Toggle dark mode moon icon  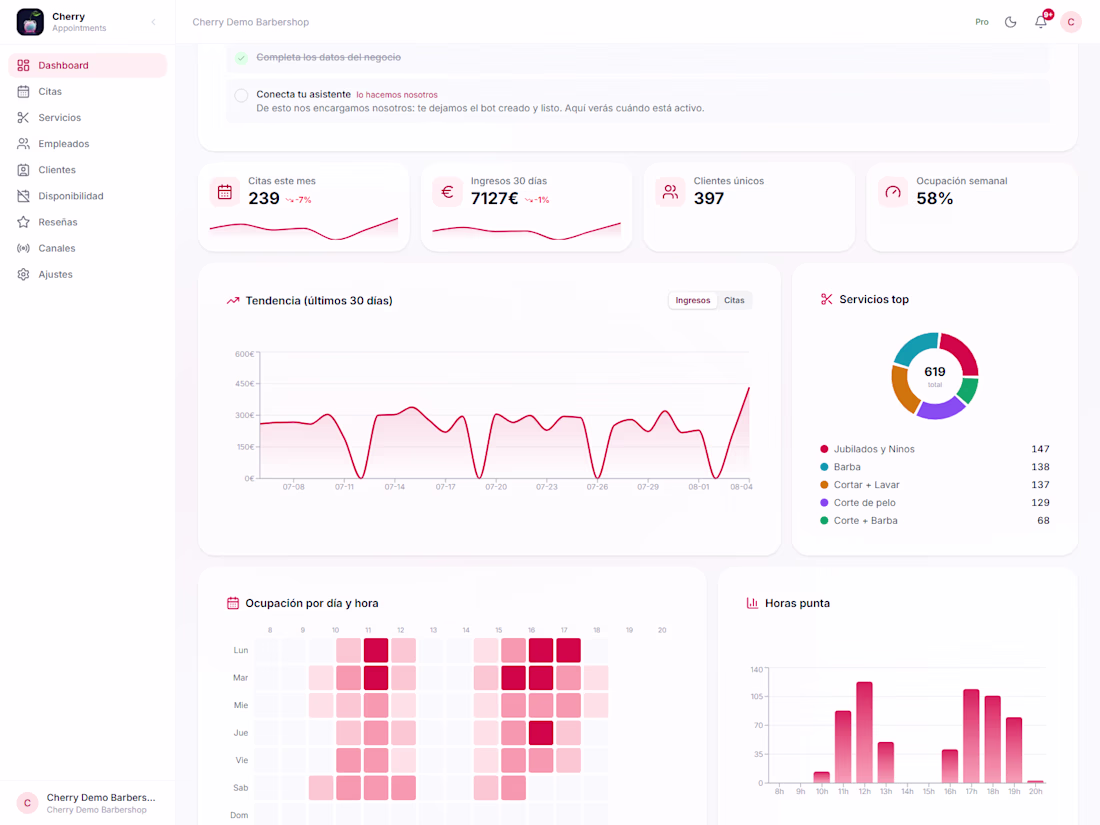pyautogui.click(x=1011, y=22)
